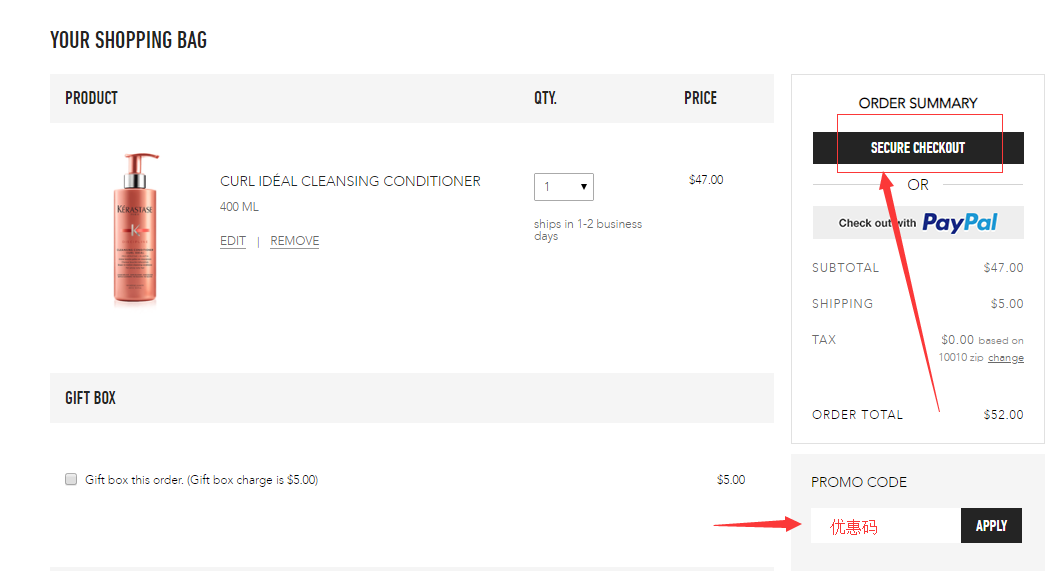Click the Order Summary heading
This screenshot has width=1061, height=571.
918,103
